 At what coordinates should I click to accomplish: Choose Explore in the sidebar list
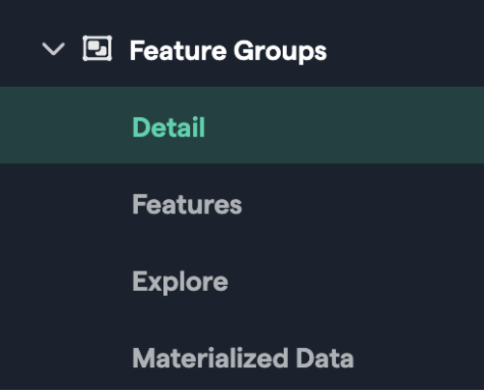pyautogui.click(x=180, y=282)
